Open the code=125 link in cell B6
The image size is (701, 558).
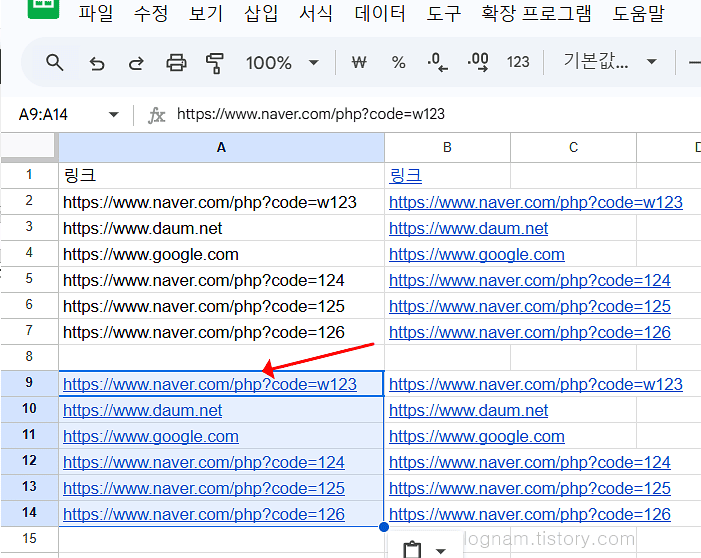(x=530, y=306)
